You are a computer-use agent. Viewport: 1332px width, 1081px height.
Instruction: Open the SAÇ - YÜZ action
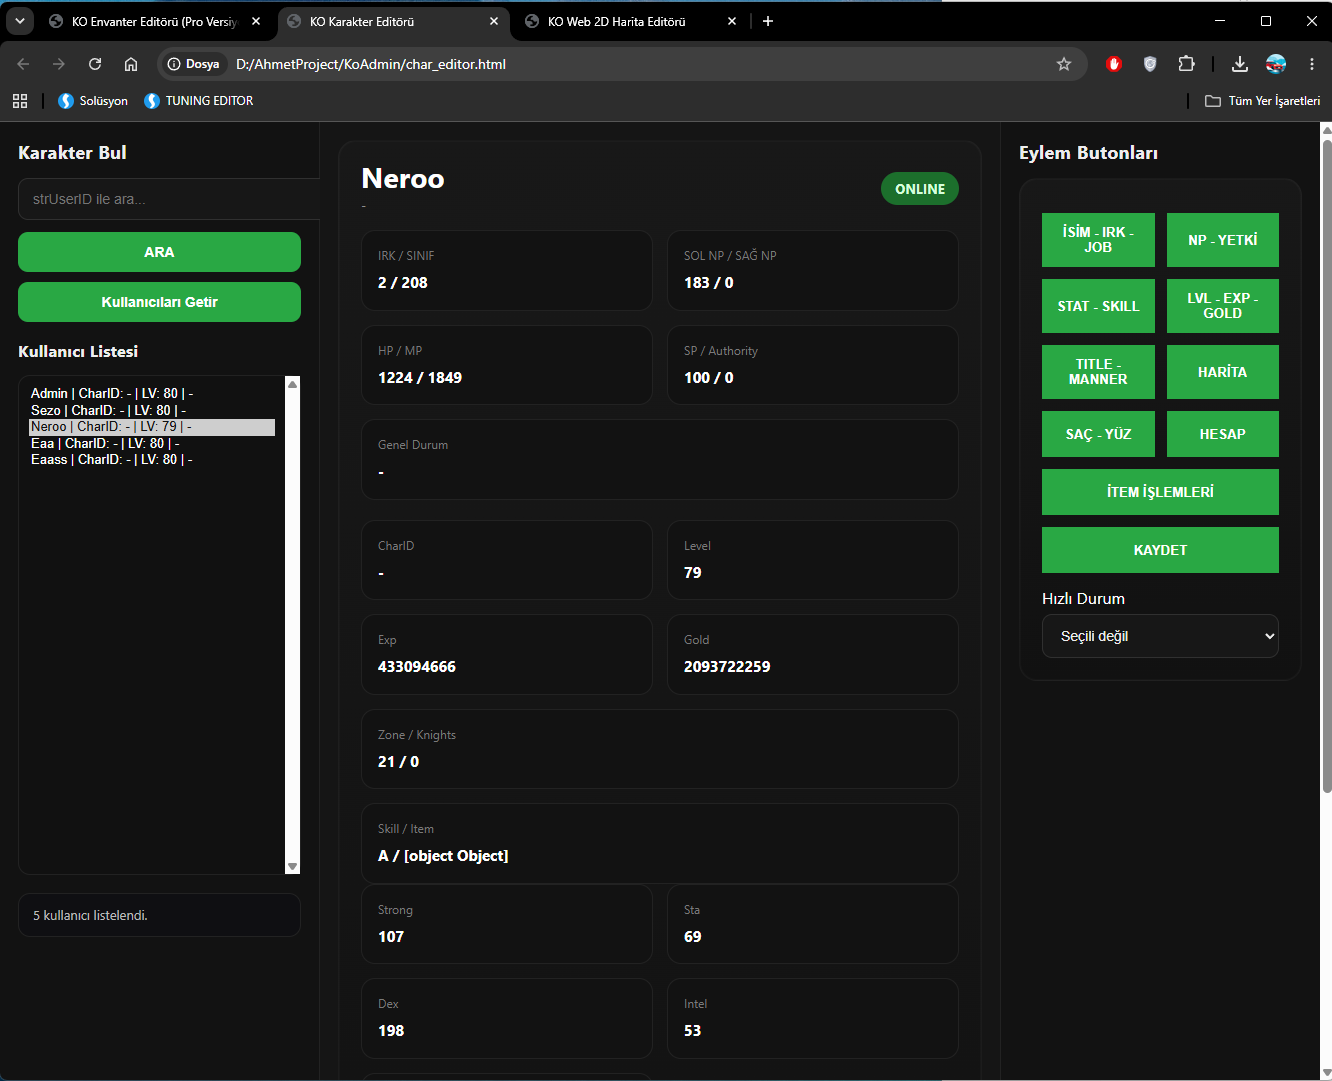[1098, 434]
